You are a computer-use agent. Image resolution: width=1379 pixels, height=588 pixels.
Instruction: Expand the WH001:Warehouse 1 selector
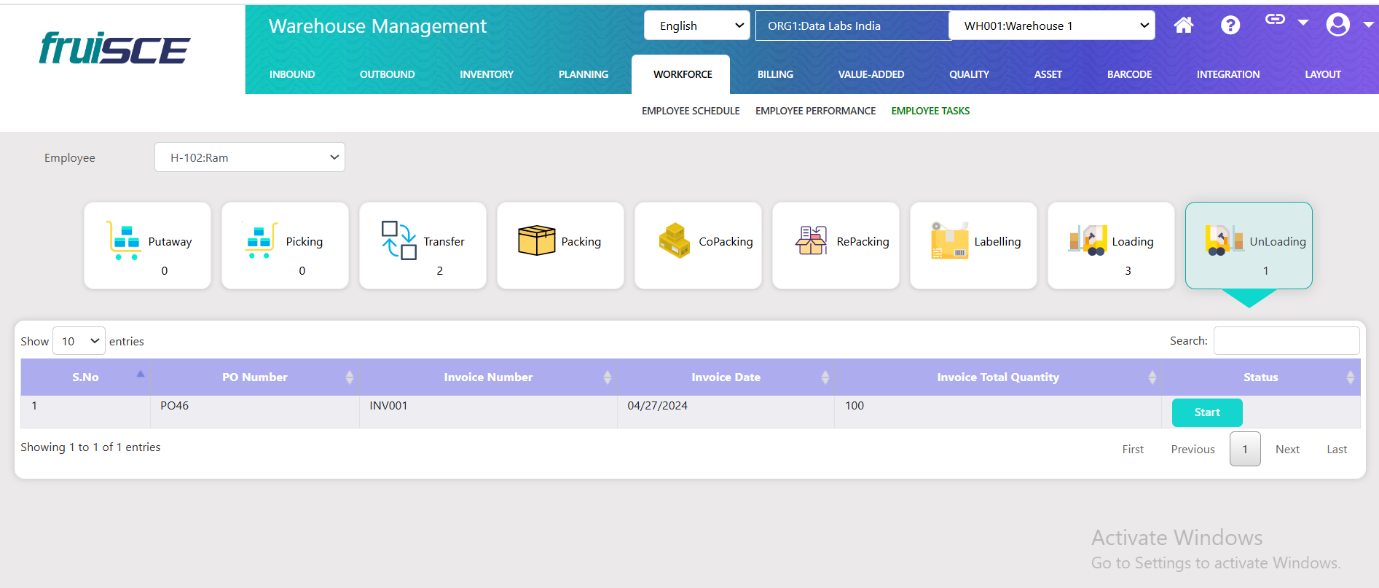pos(1051,26)
